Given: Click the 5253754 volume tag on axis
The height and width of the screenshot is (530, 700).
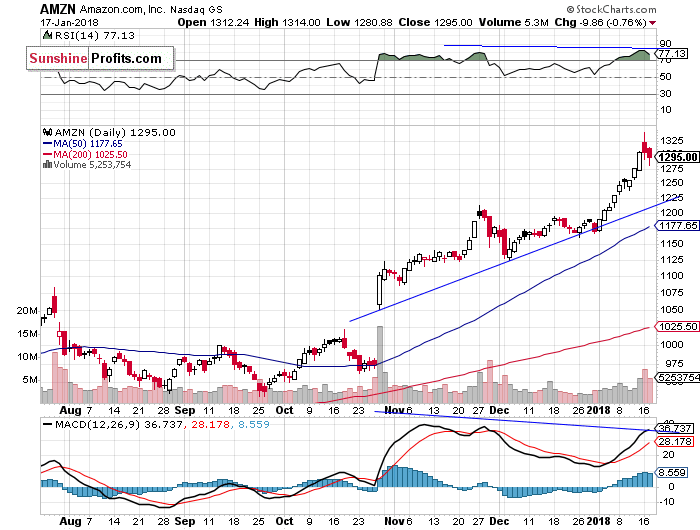Looking at the screenshot, I should [x=677, y=378].
